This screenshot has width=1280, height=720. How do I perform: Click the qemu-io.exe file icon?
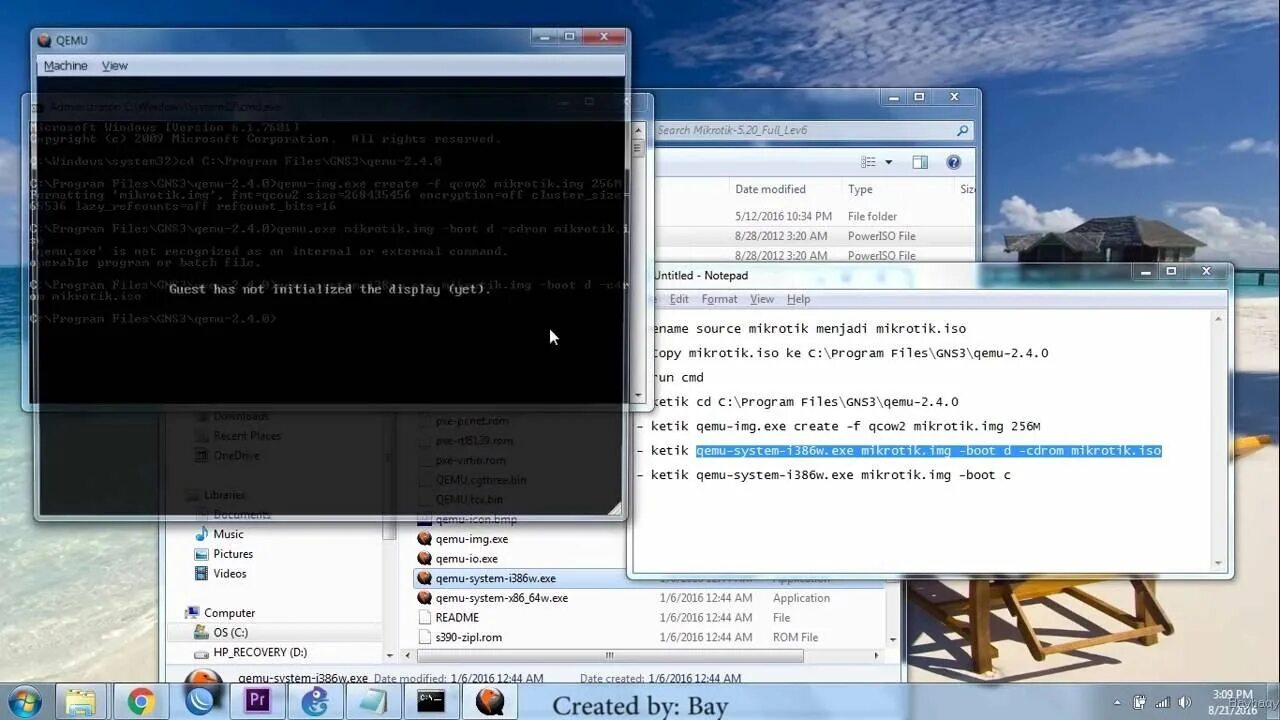tap(424, 559)
